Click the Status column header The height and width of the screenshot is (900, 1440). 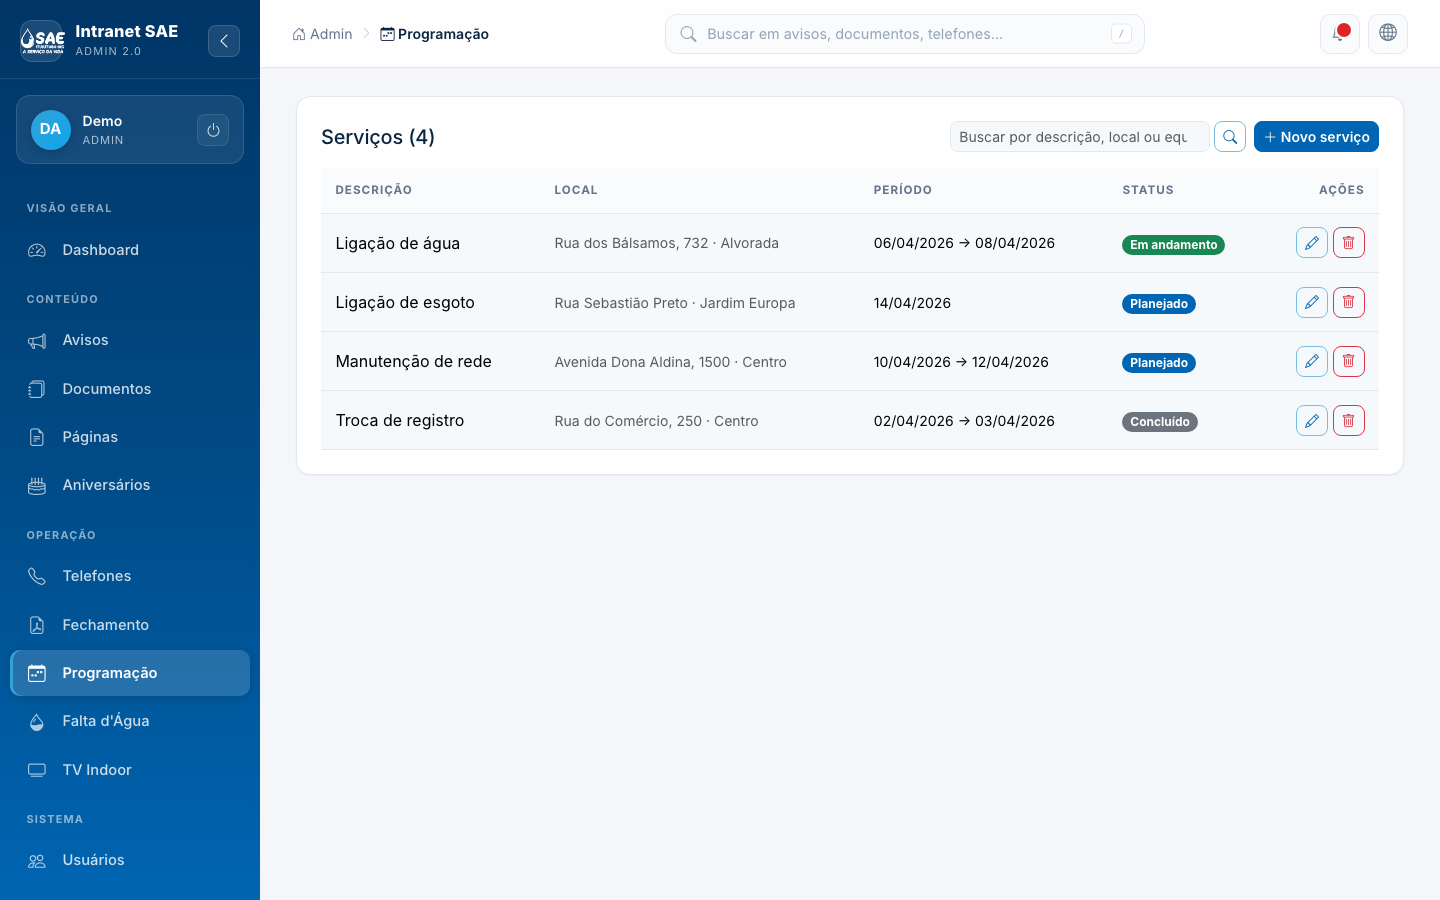(1148, 190)
